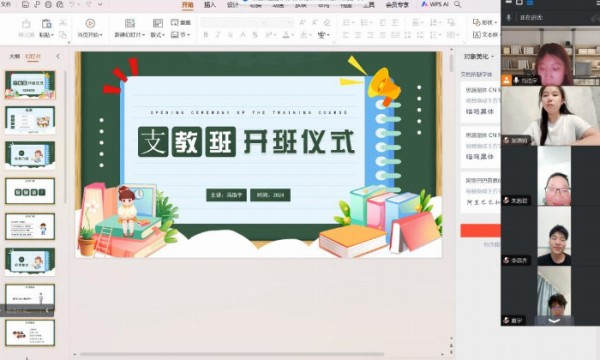The width and height of the screenshot is (600, 360).
Task: Toggle Align Left paragraph alignment
Action: (346, 35)
